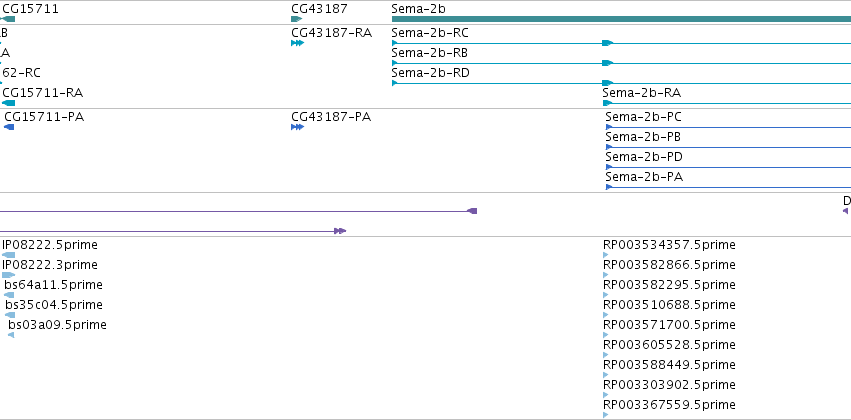Click the purple feature end block
This screenshot has width=851, height=420.
click(472, 211)
